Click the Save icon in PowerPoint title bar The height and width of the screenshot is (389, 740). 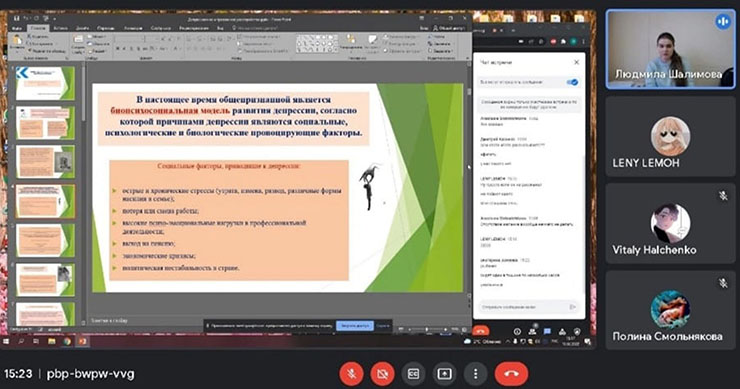17,18
